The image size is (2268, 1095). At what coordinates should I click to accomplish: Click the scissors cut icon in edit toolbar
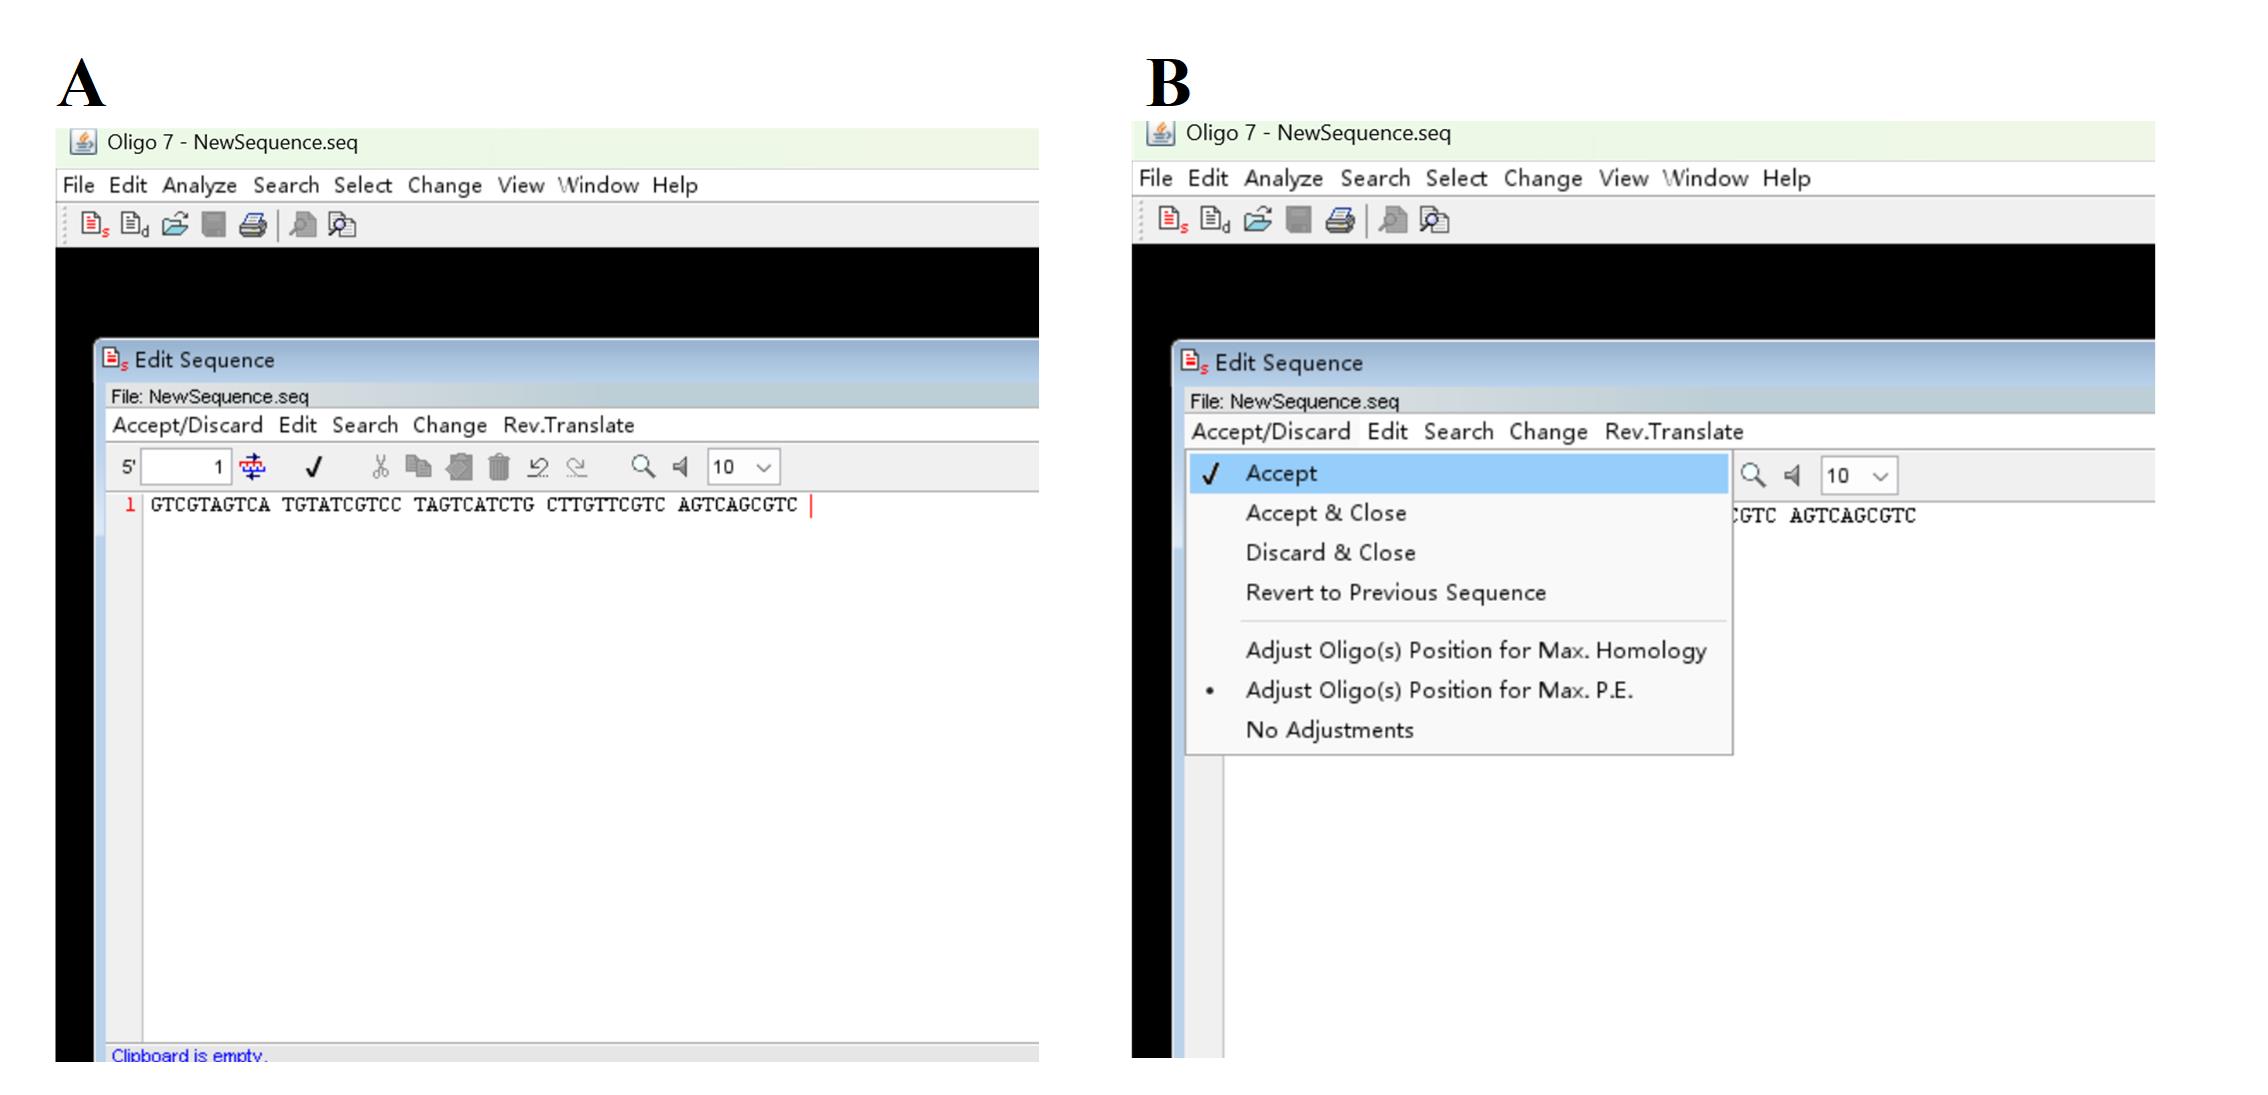point(380,467)
